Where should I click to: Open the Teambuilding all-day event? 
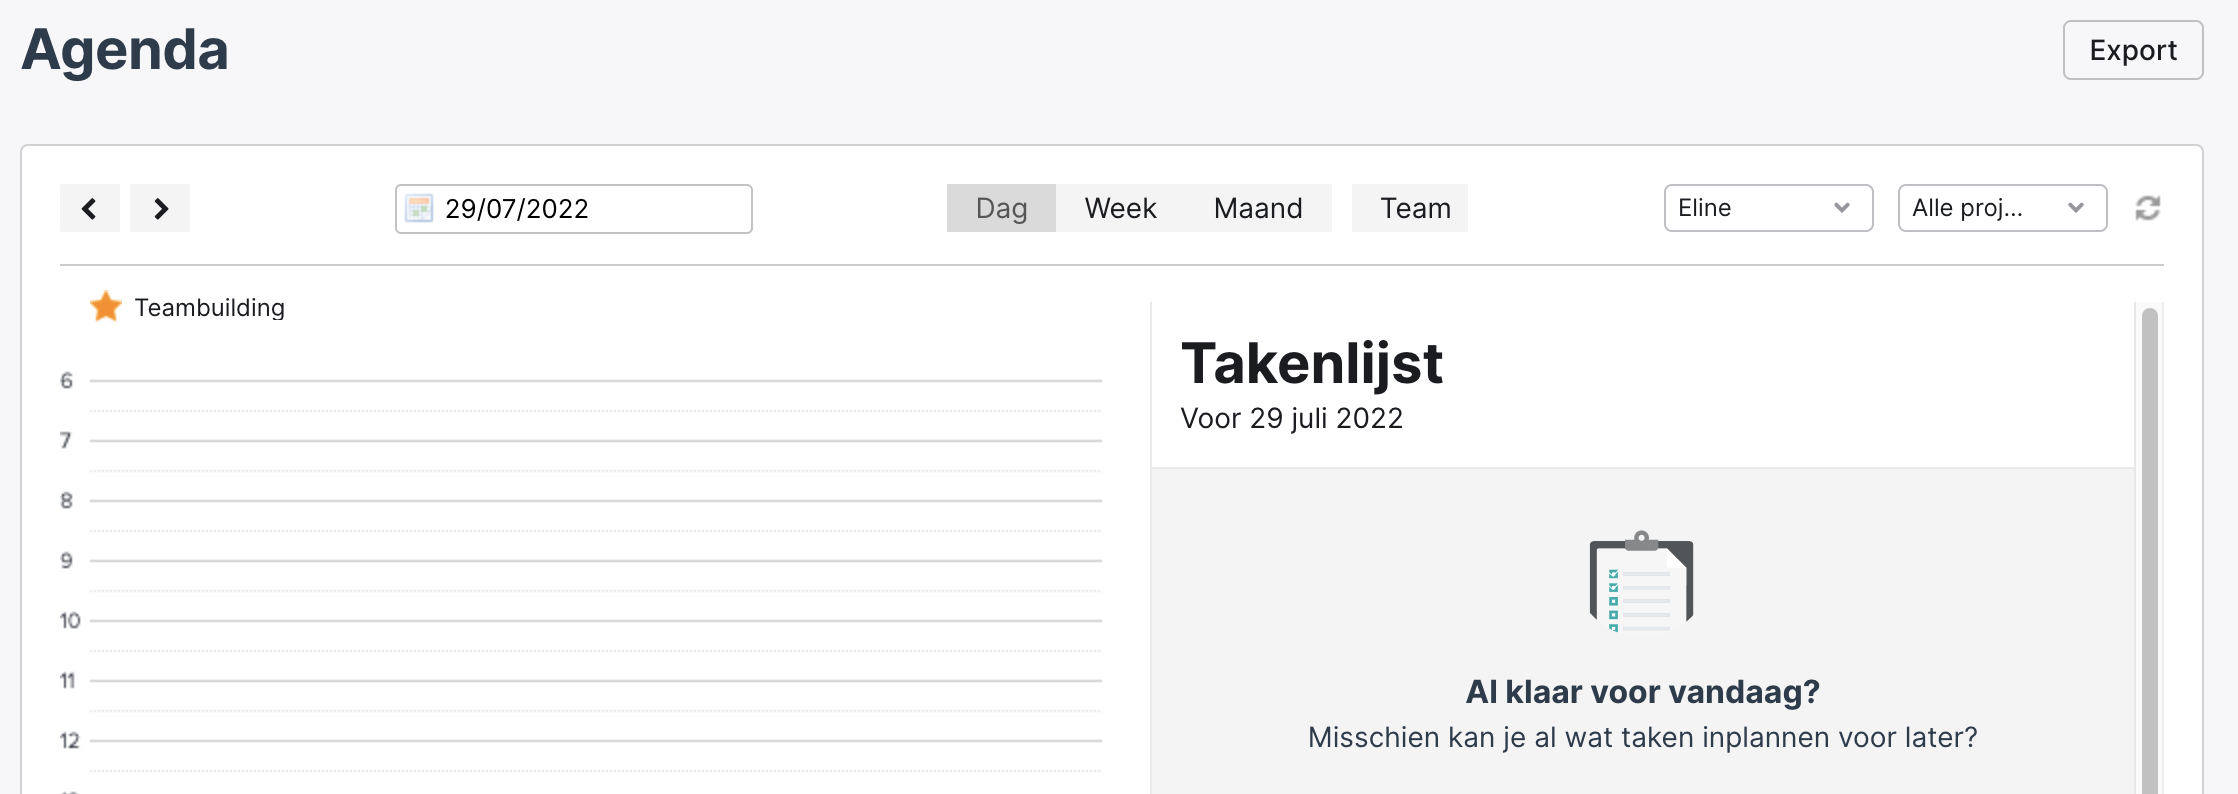pyautogui.click(x=209, y=307)
